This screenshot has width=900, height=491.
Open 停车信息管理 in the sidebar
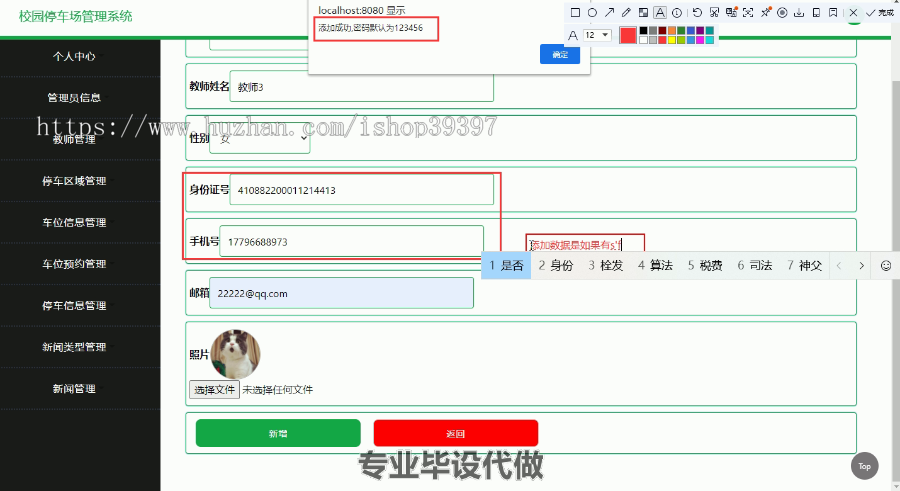point(74,306)
